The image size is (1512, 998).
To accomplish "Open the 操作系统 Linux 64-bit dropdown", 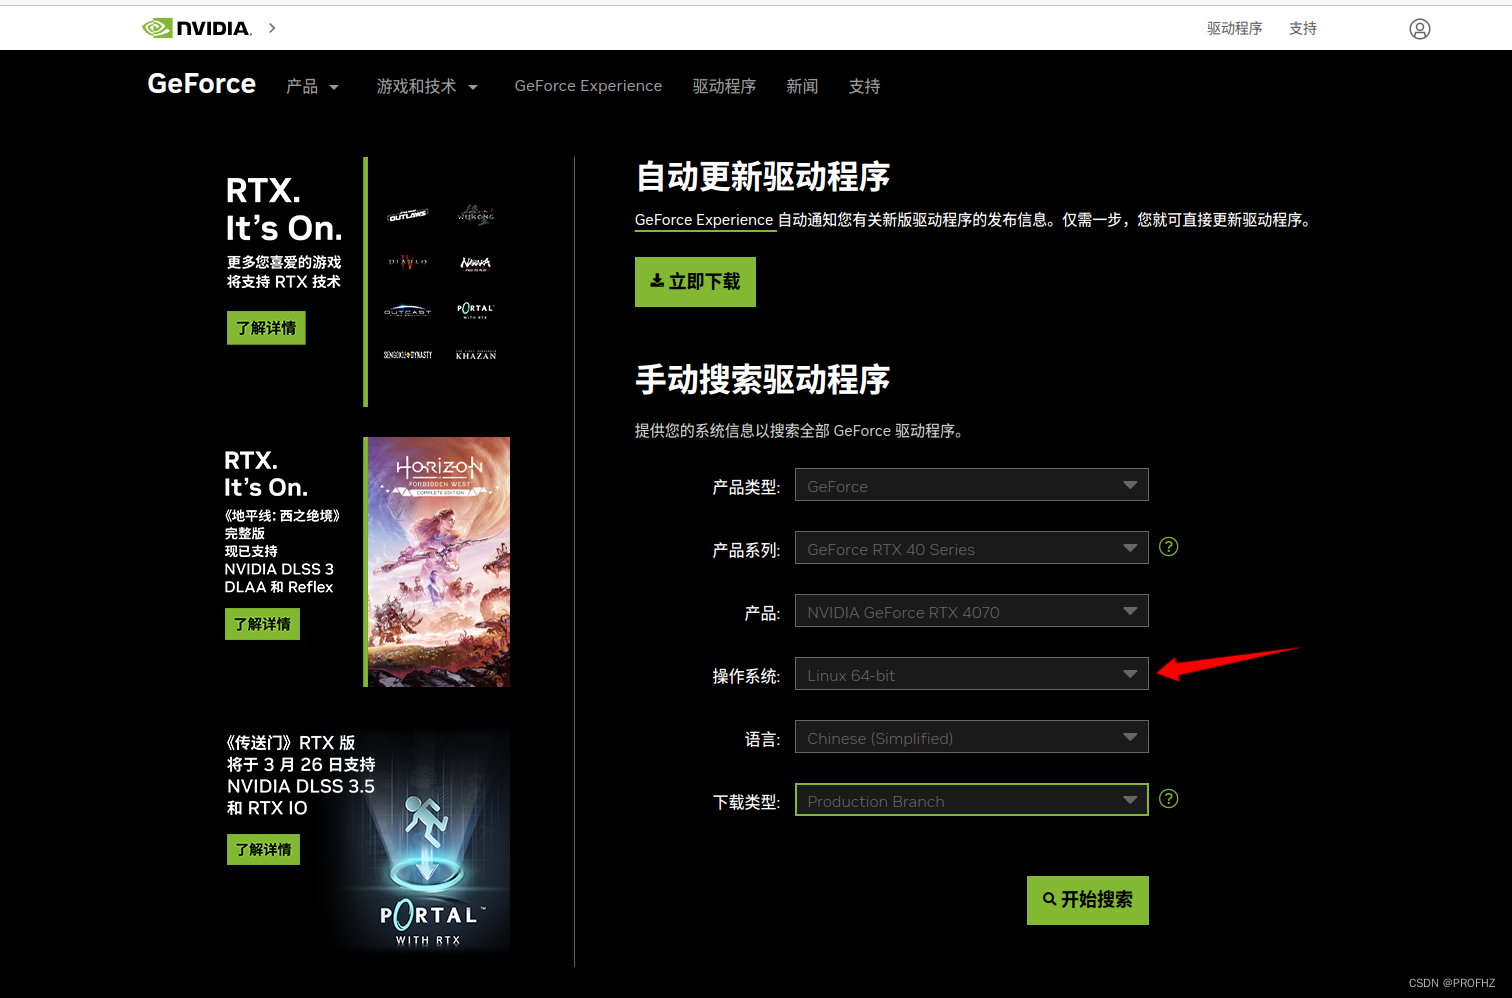I will [x=971, y=674].
